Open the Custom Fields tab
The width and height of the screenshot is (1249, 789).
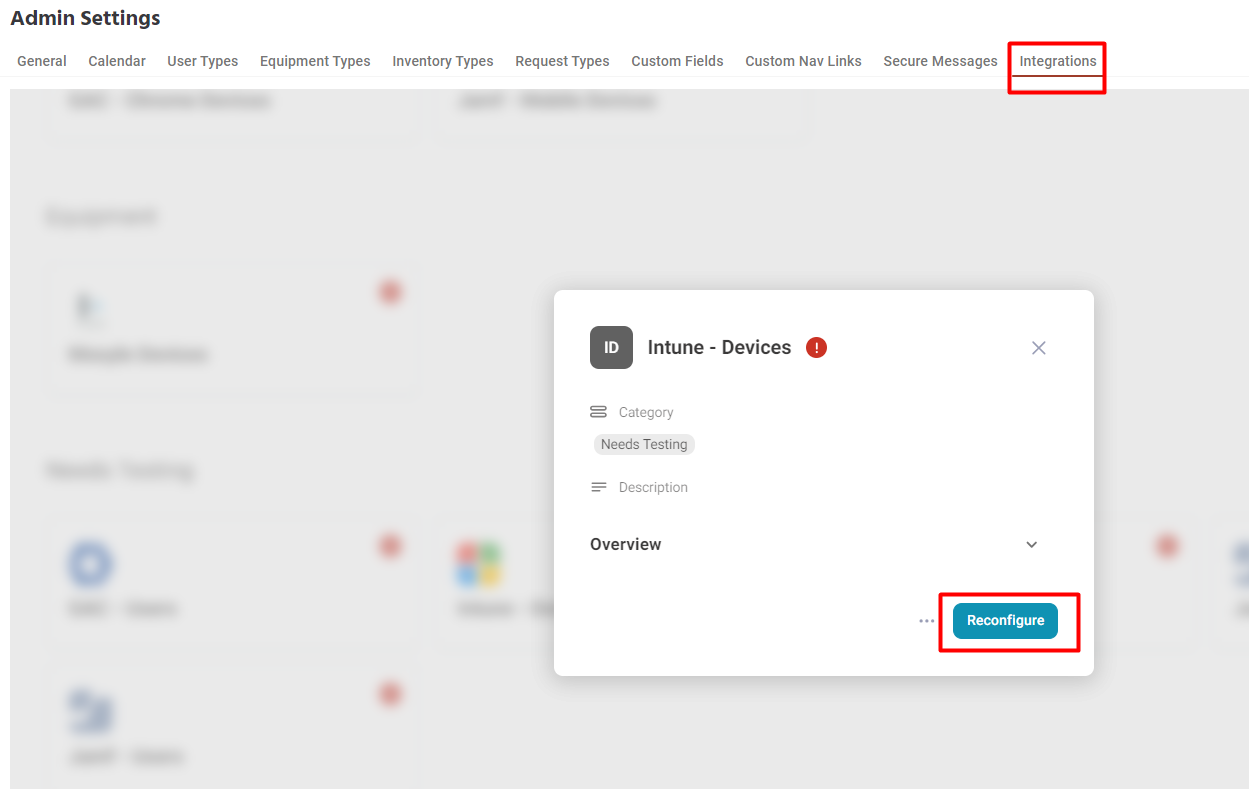(x=677, y=61)
